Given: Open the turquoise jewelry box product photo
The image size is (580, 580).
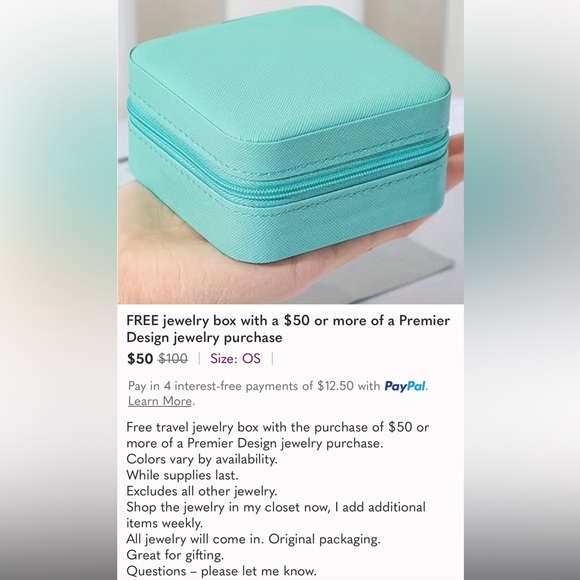Looking at the screenshot, I should click(290, 152).
